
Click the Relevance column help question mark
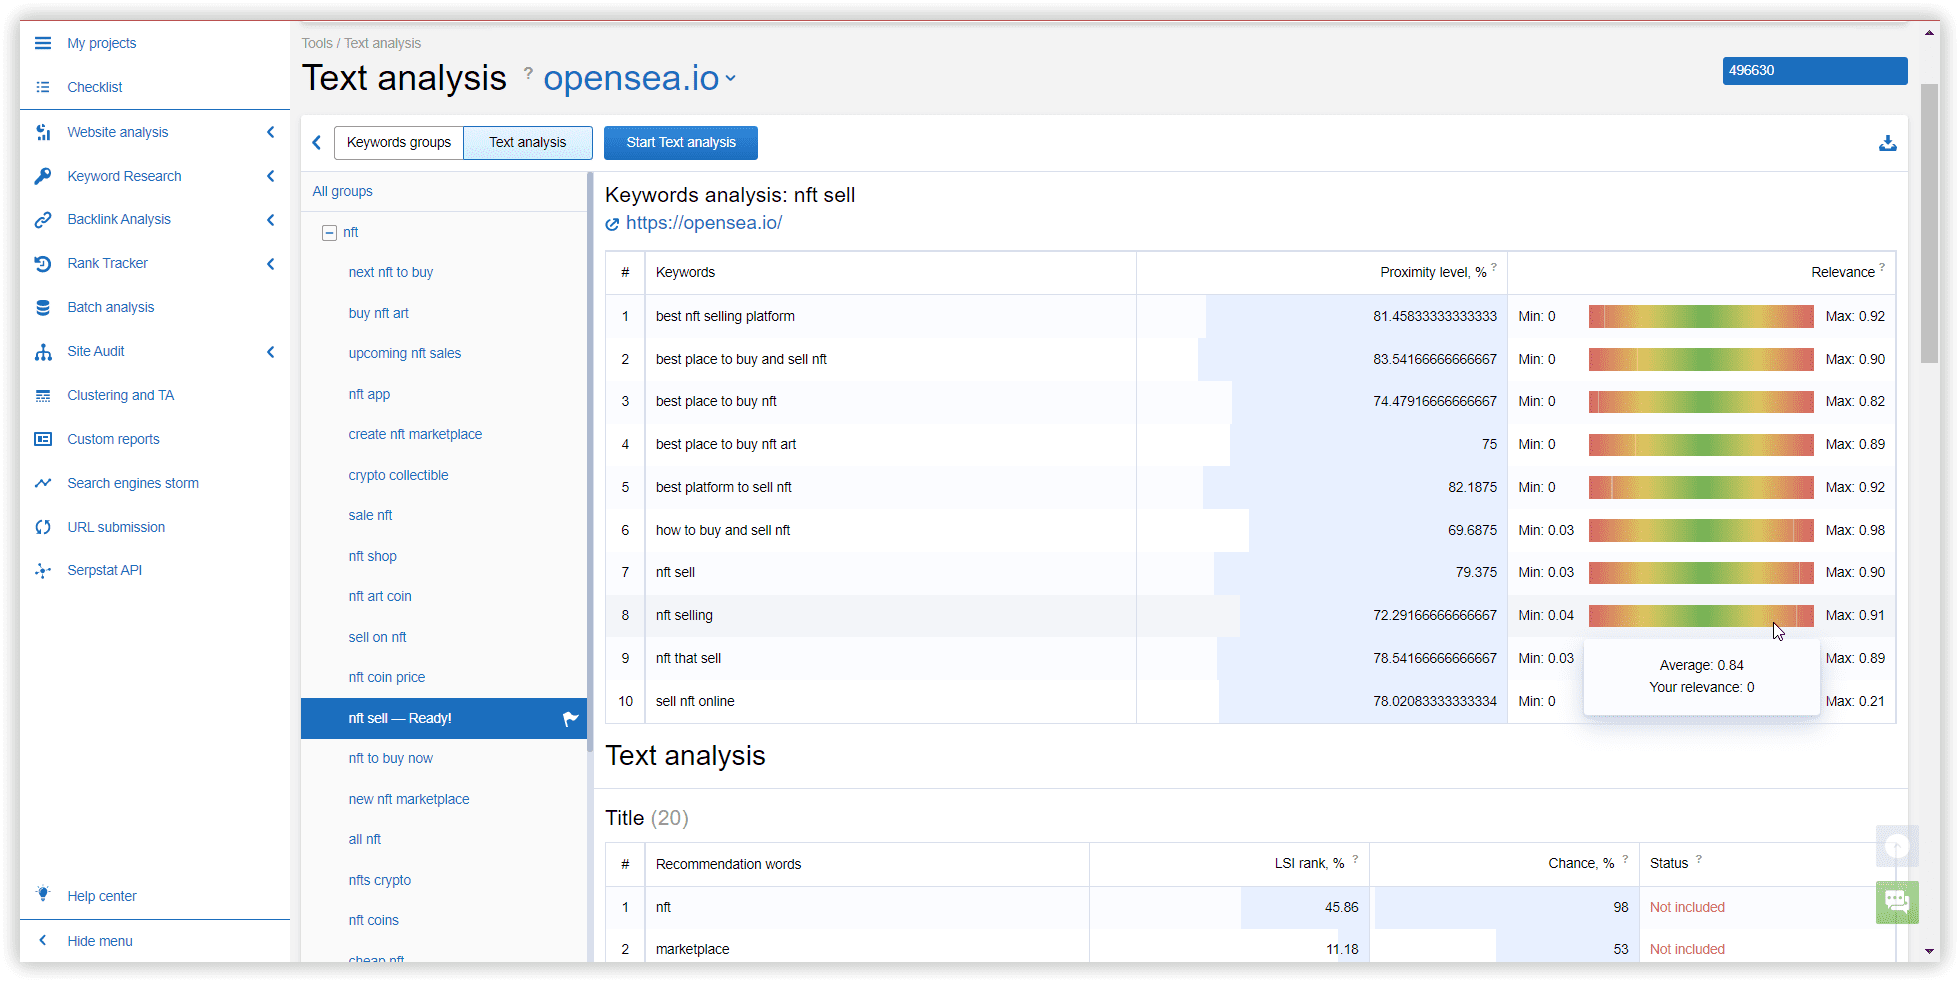[1882, 267]
